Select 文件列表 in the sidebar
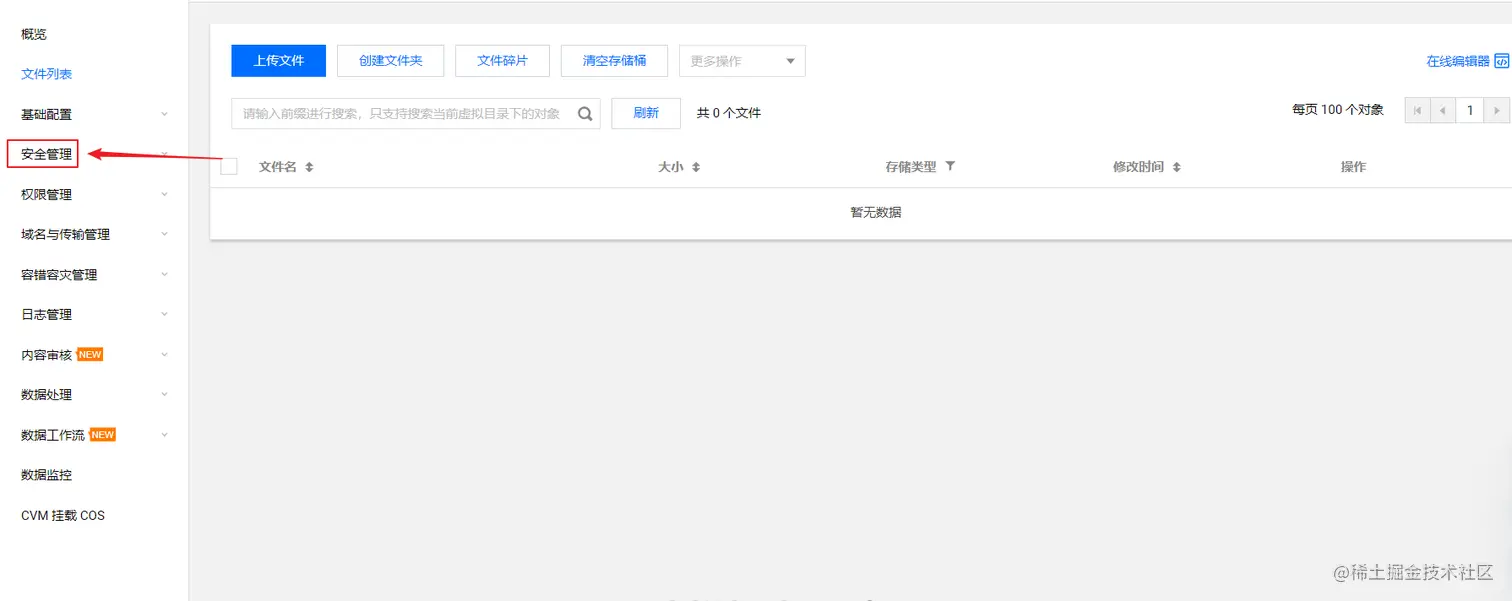This screenshot has height=601, width=1512. pos(46,74)
